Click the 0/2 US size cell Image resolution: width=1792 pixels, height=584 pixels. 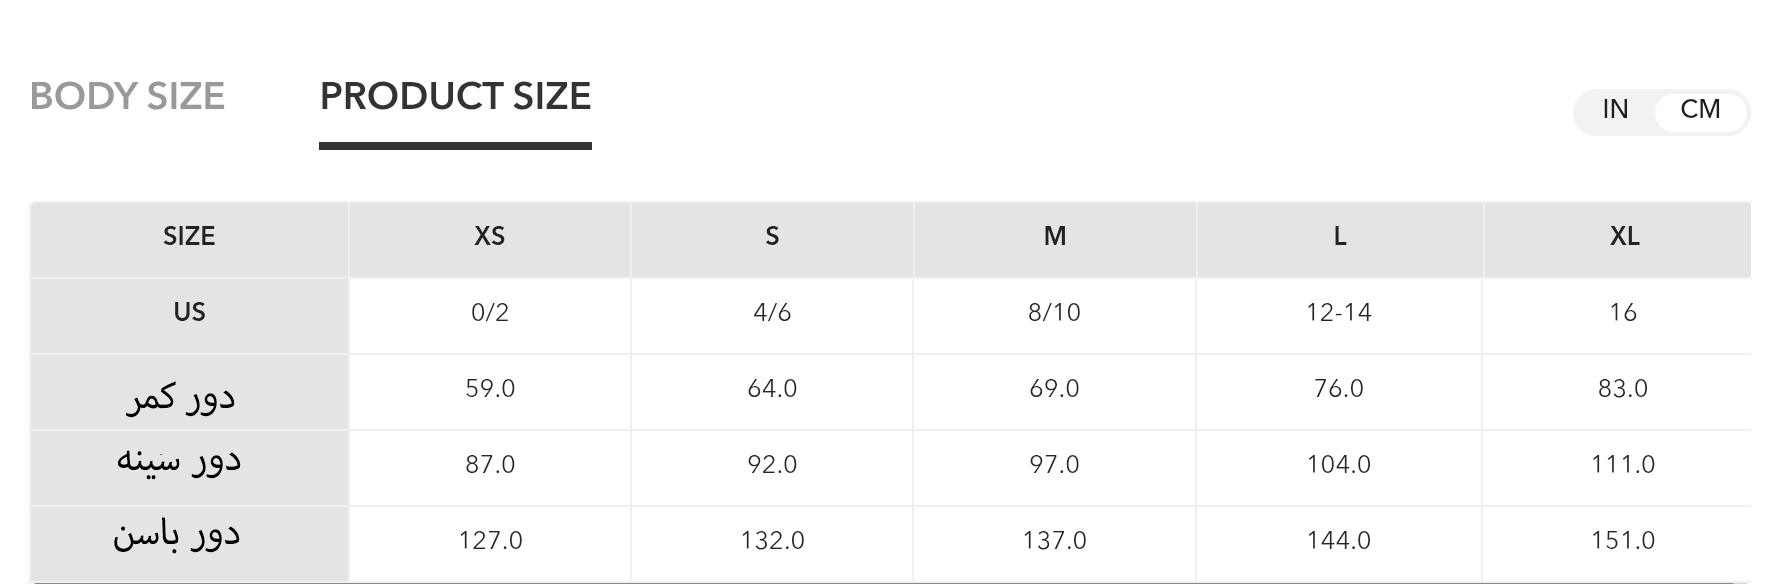(x=490, y=312)
